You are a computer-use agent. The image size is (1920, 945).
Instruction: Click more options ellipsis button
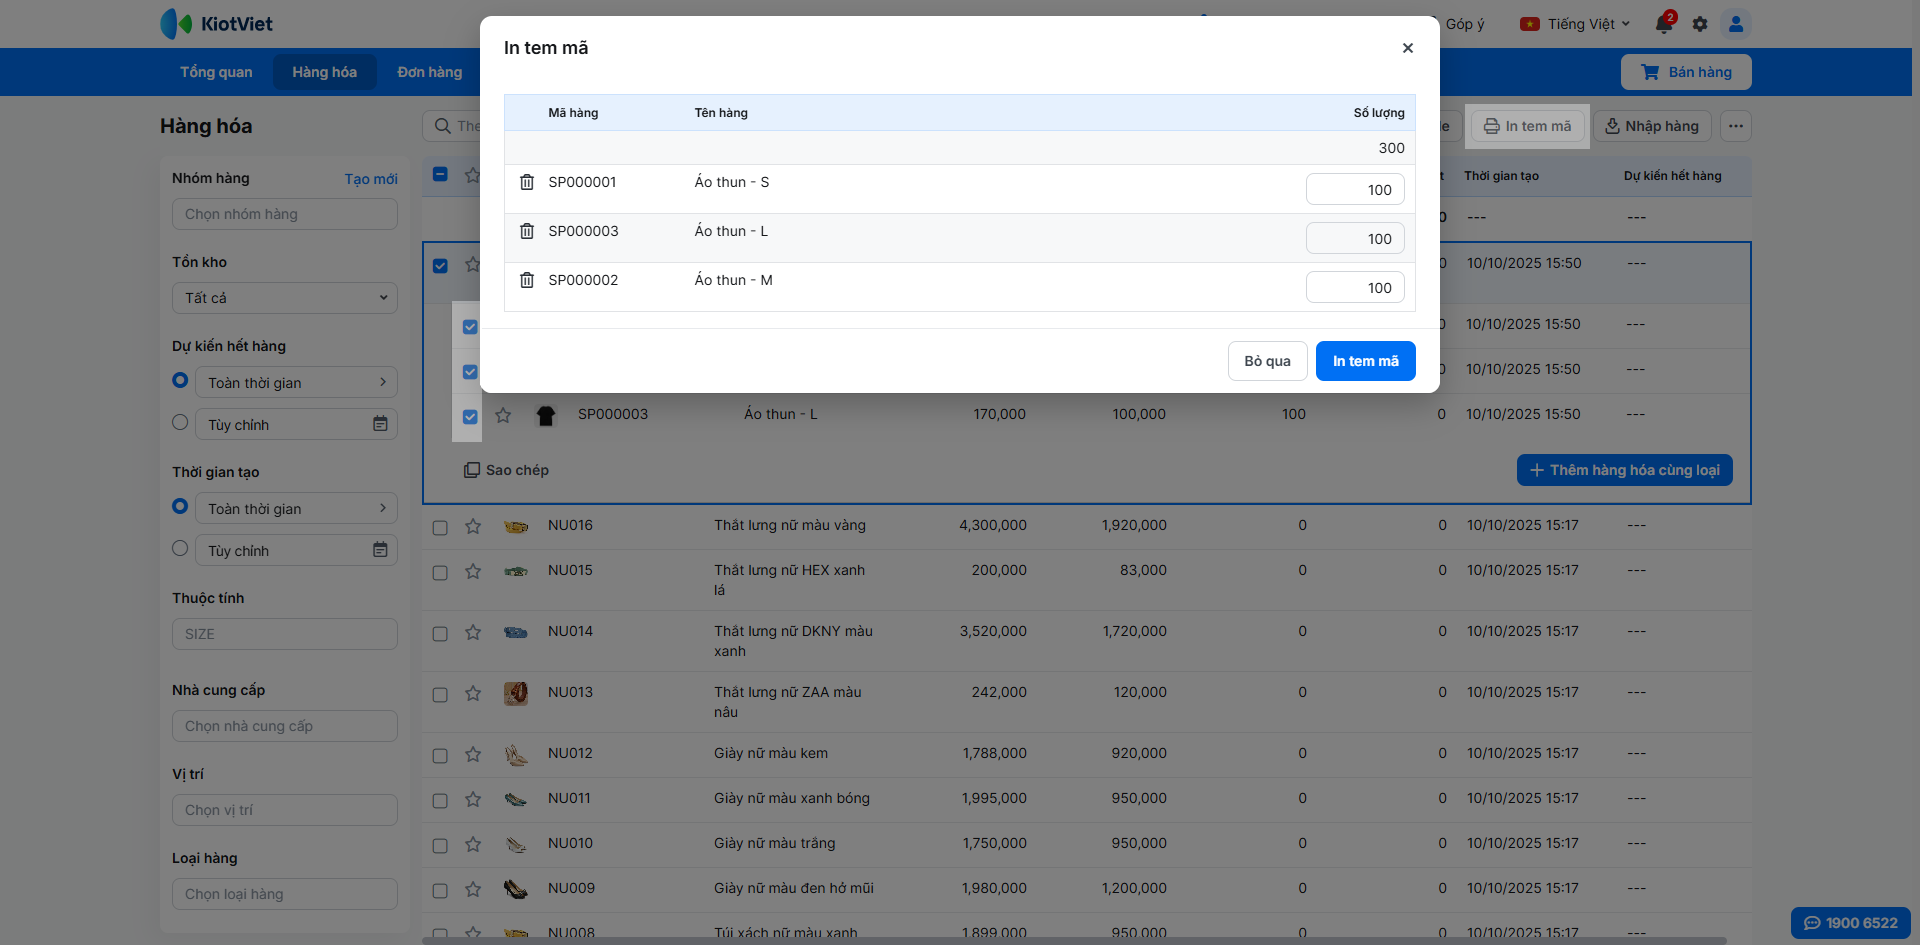(1736, 126)
